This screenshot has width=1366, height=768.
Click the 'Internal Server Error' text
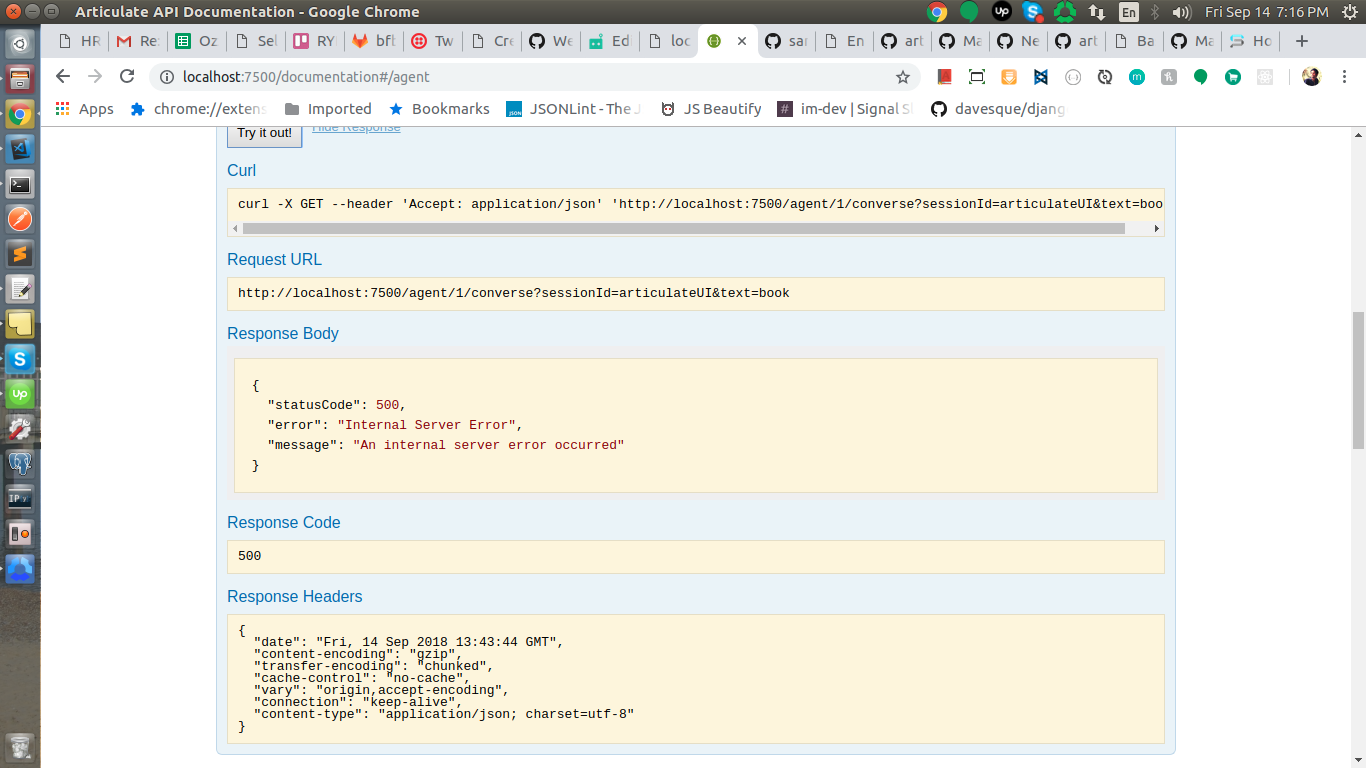[426, 425]
